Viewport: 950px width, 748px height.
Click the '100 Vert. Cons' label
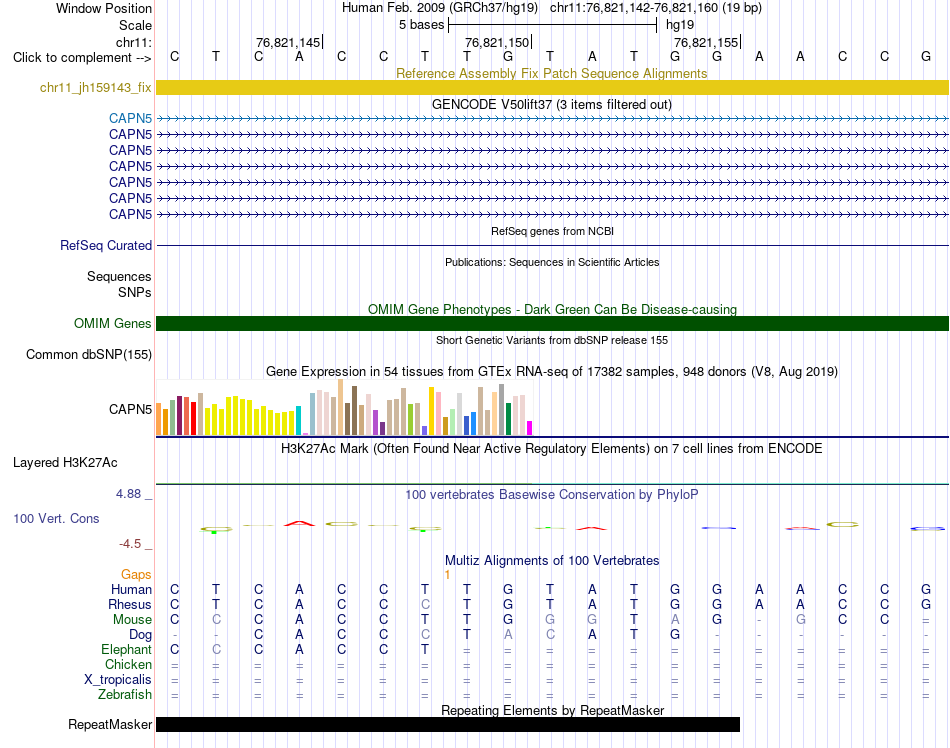[x=56, y=518]
